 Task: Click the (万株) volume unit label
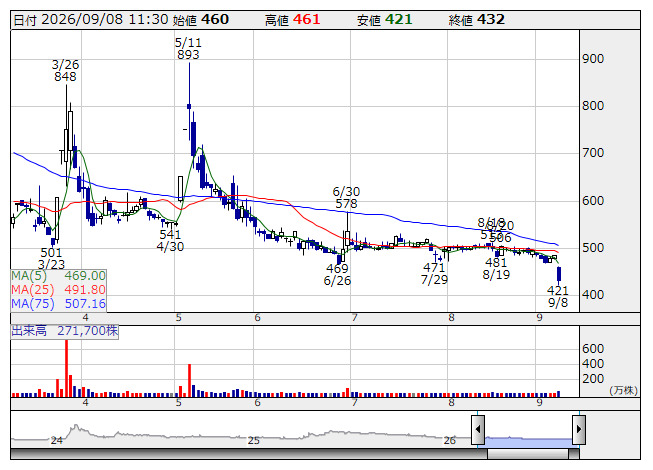tap(623, 390)
